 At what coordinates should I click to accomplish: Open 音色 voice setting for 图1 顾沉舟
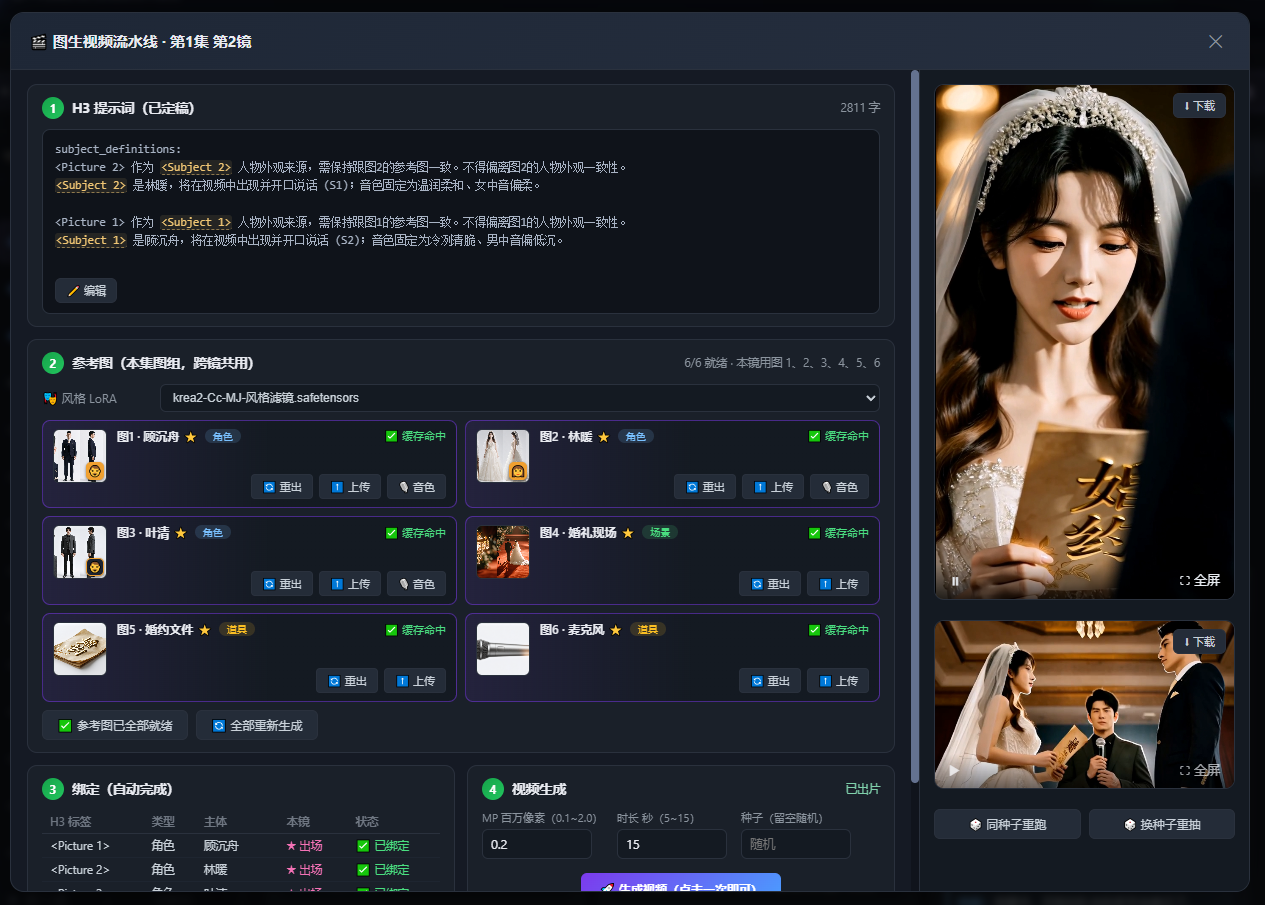click(417, 487)
